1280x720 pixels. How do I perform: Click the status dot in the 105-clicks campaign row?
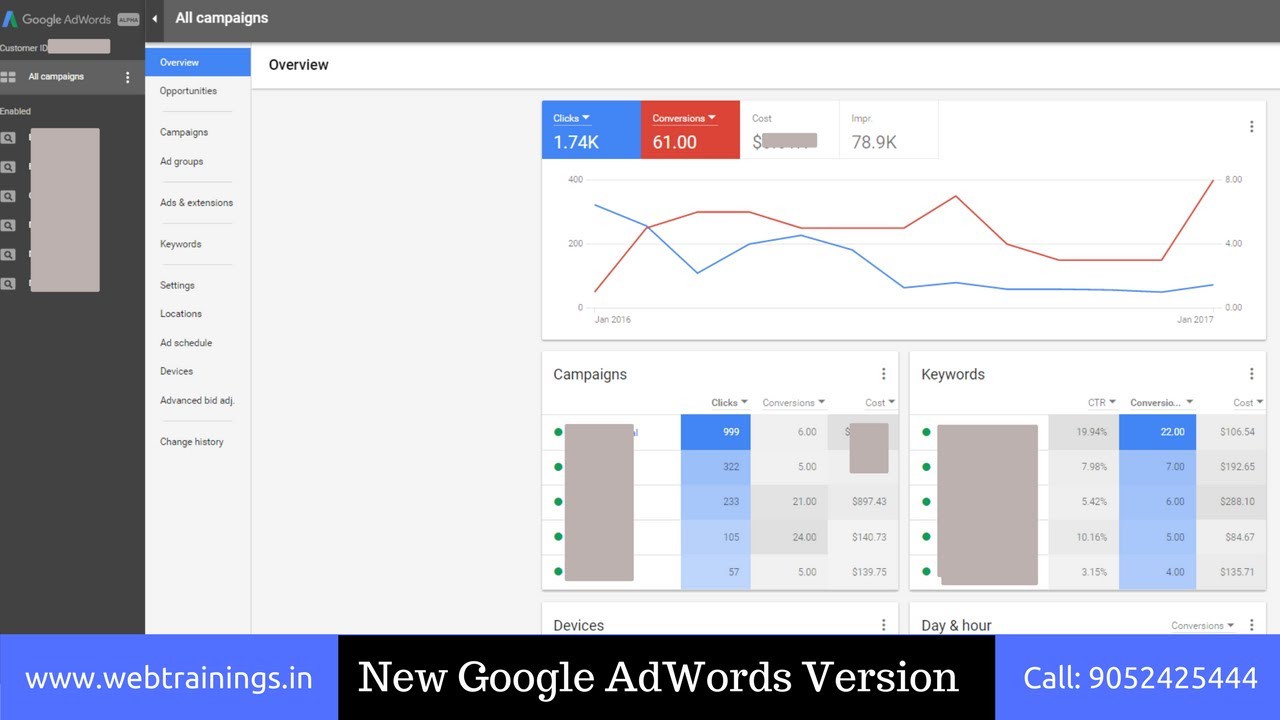pyautogui.click(x=558, y=537)
